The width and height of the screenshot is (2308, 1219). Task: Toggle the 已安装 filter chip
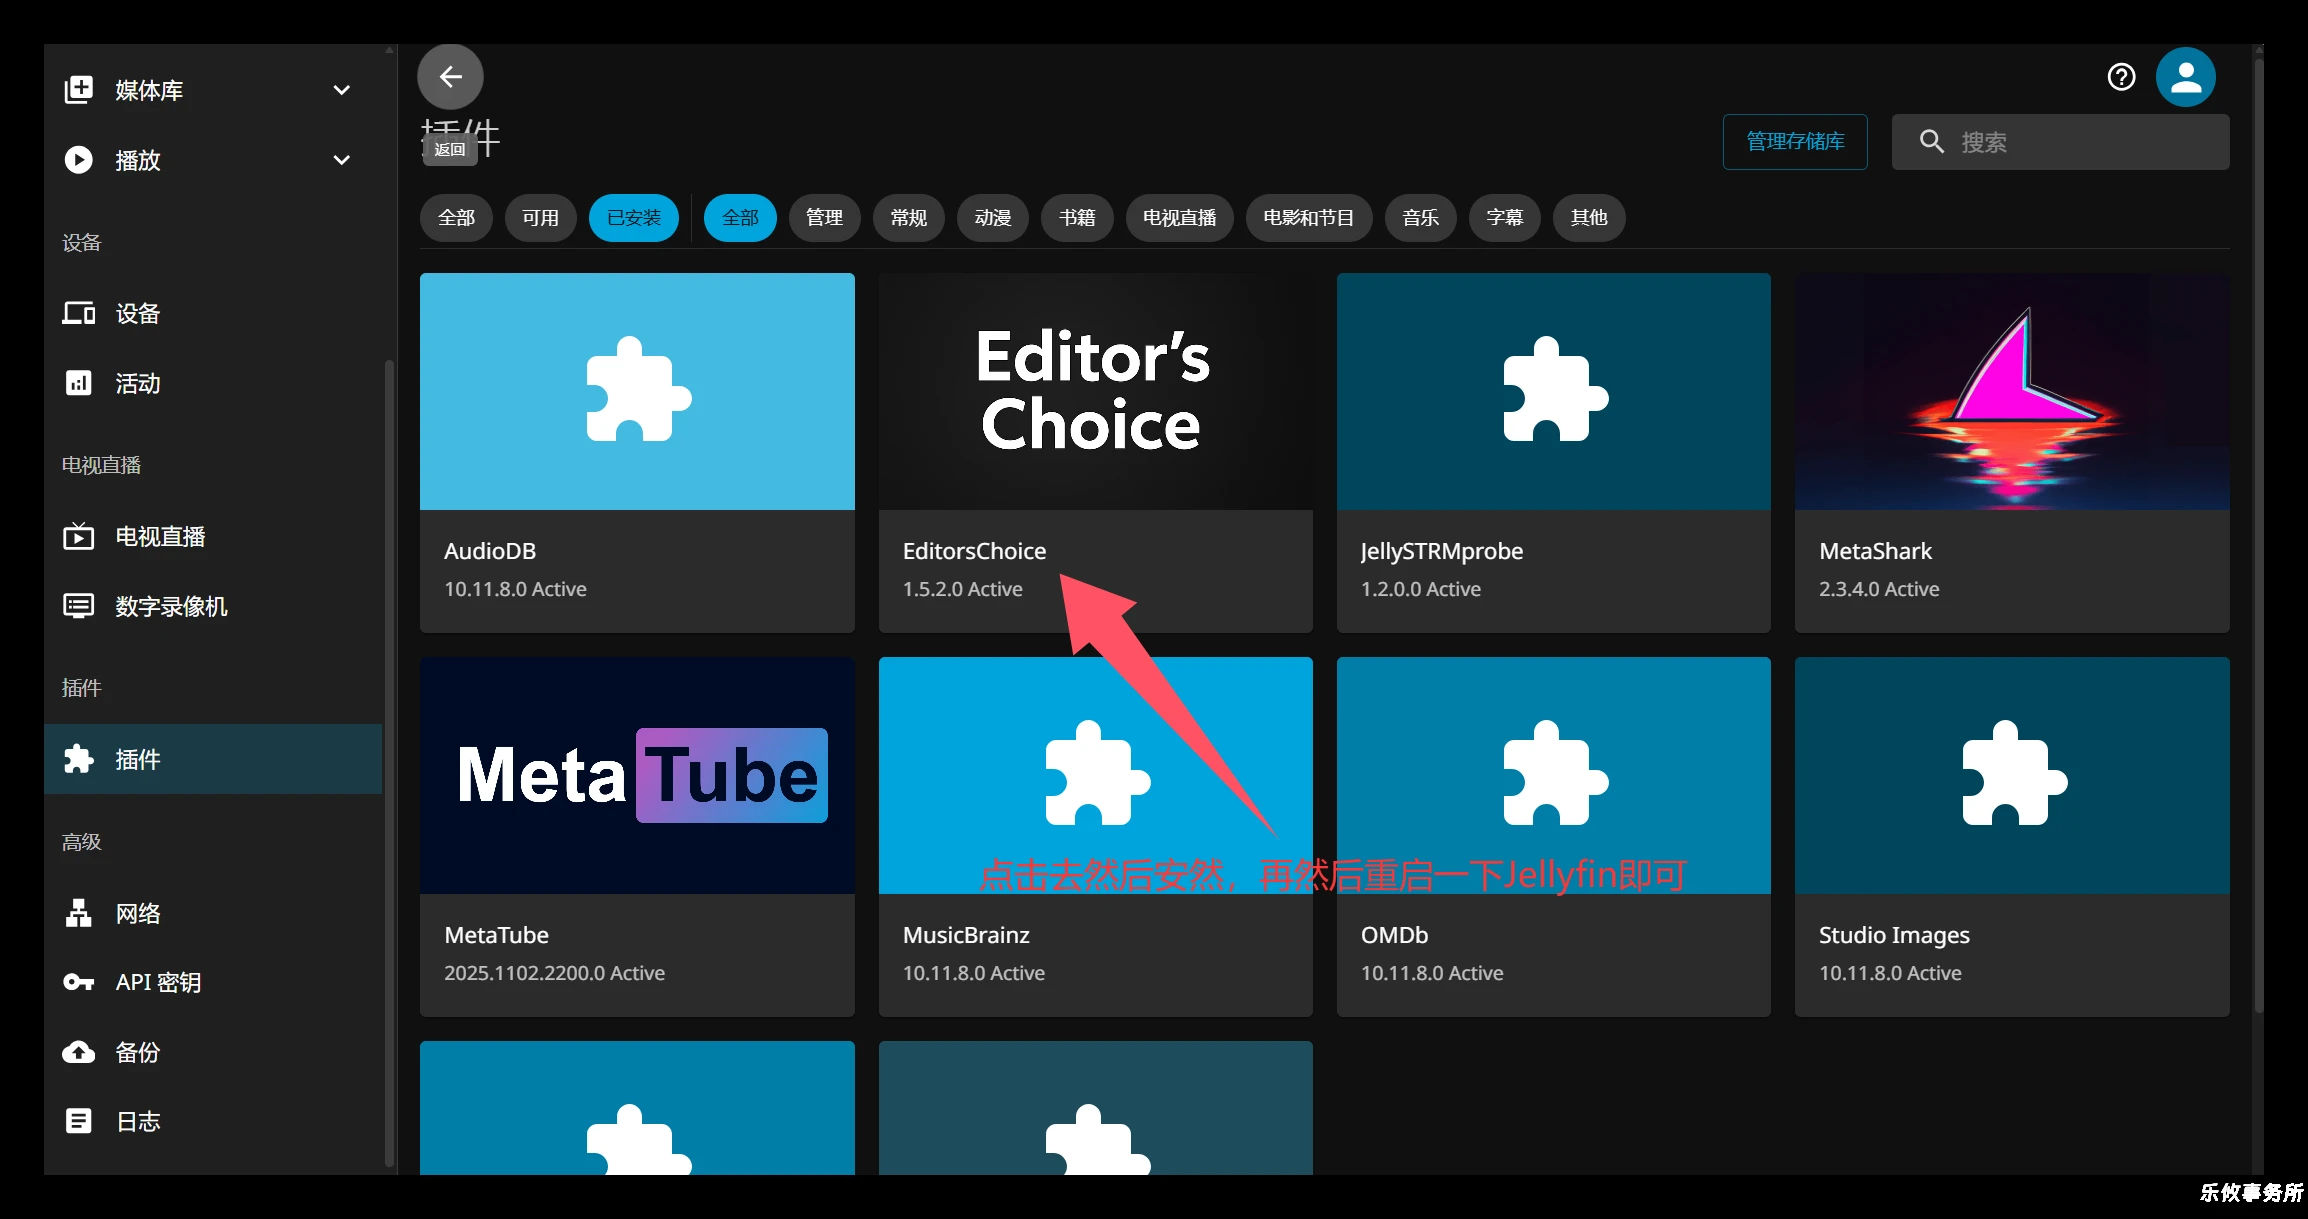click(x=634, y=218)
